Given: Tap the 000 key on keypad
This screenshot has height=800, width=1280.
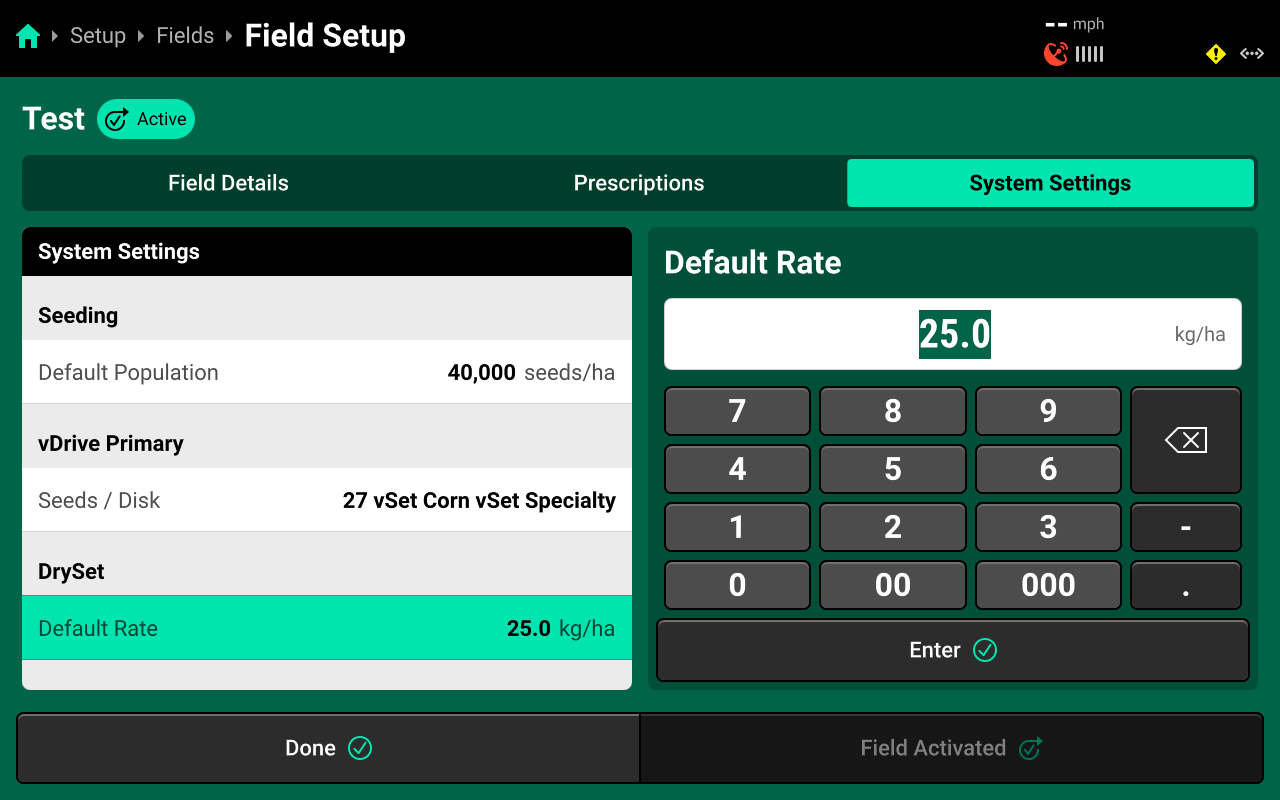Looking at the screenshot, I should pyautogui.click(x=1048, y=585).
